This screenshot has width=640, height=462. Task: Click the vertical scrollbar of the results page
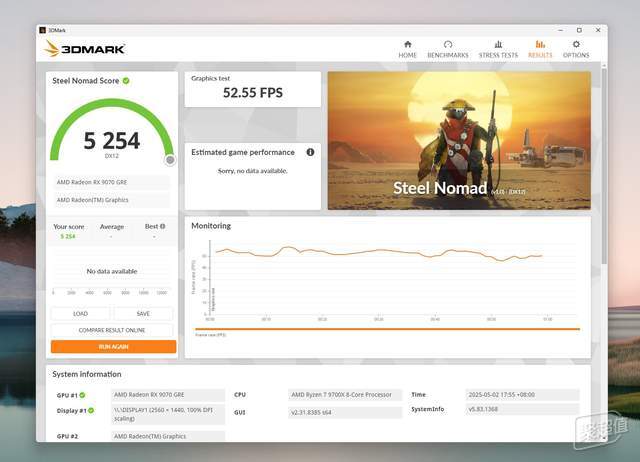pos(604,165)
